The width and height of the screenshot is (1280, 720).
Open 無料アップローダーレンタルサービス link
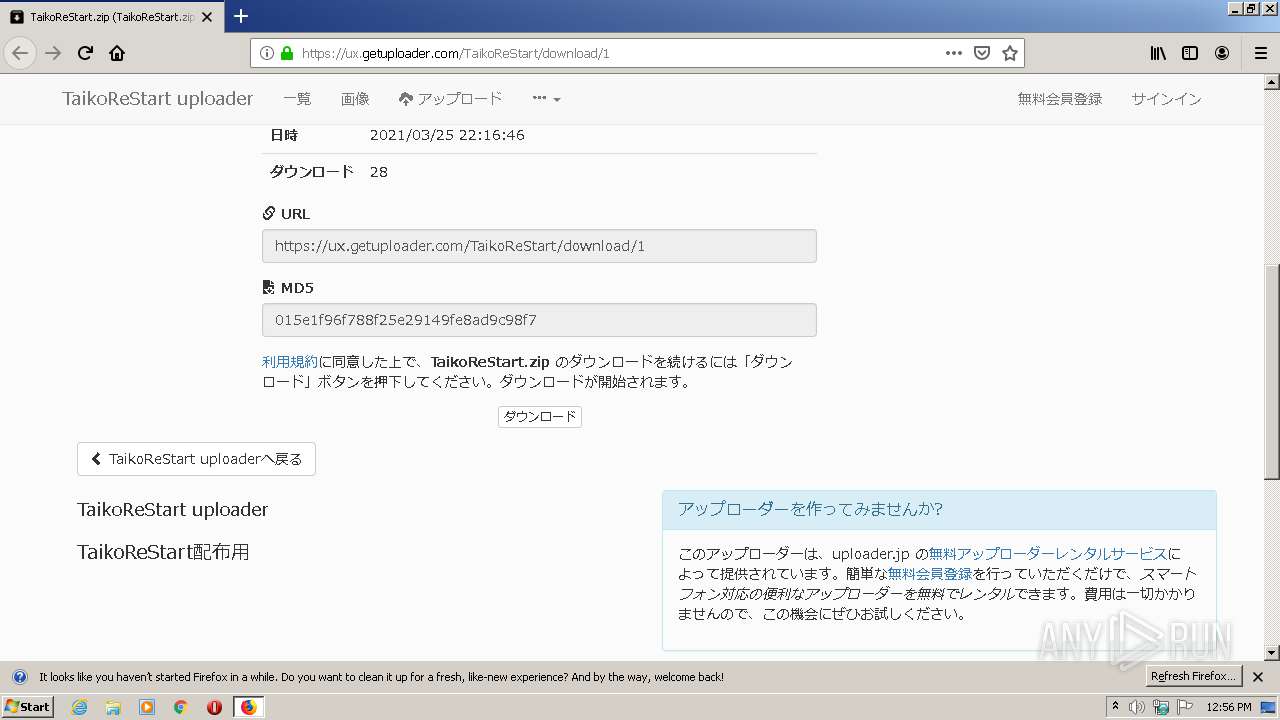[1047, 553]
